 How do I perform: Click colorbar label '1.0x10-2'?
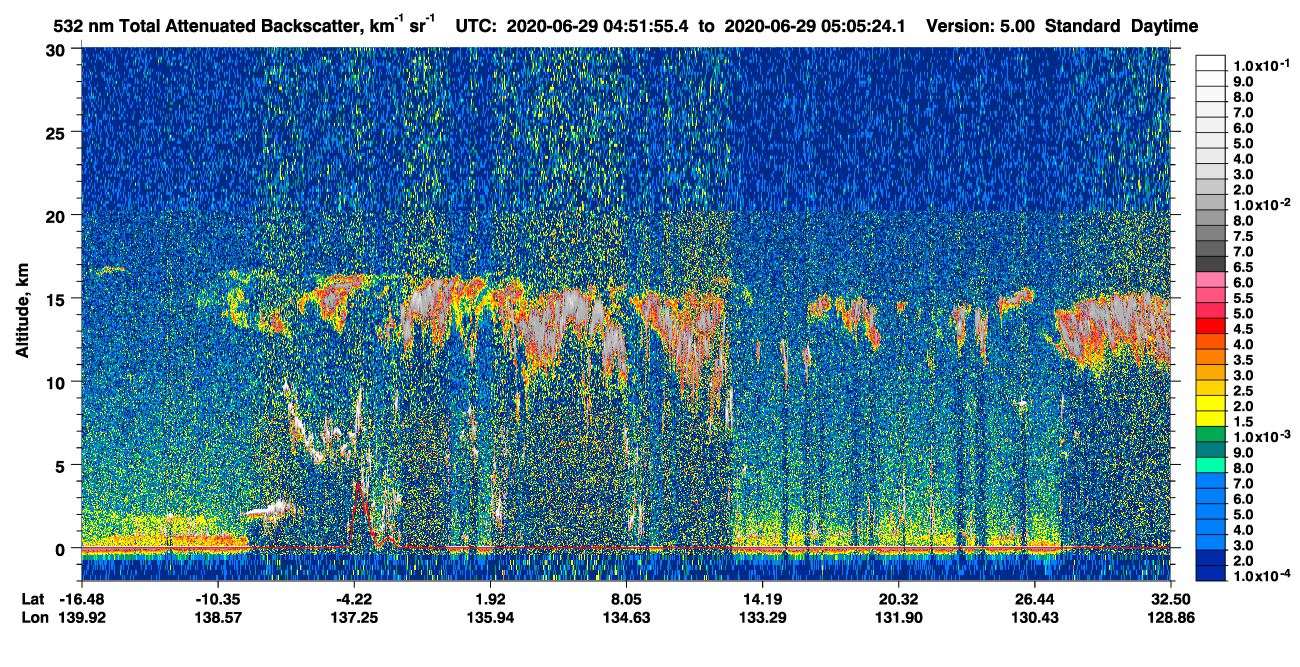click(1261, 203)
